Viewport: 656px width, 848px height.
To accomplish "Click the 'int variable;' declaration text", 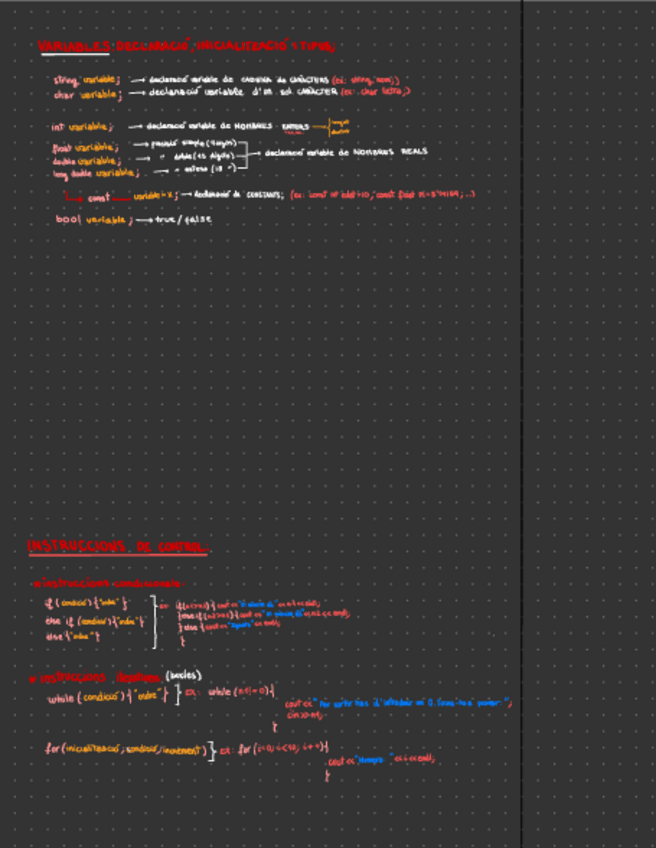I will coord(82,127).
